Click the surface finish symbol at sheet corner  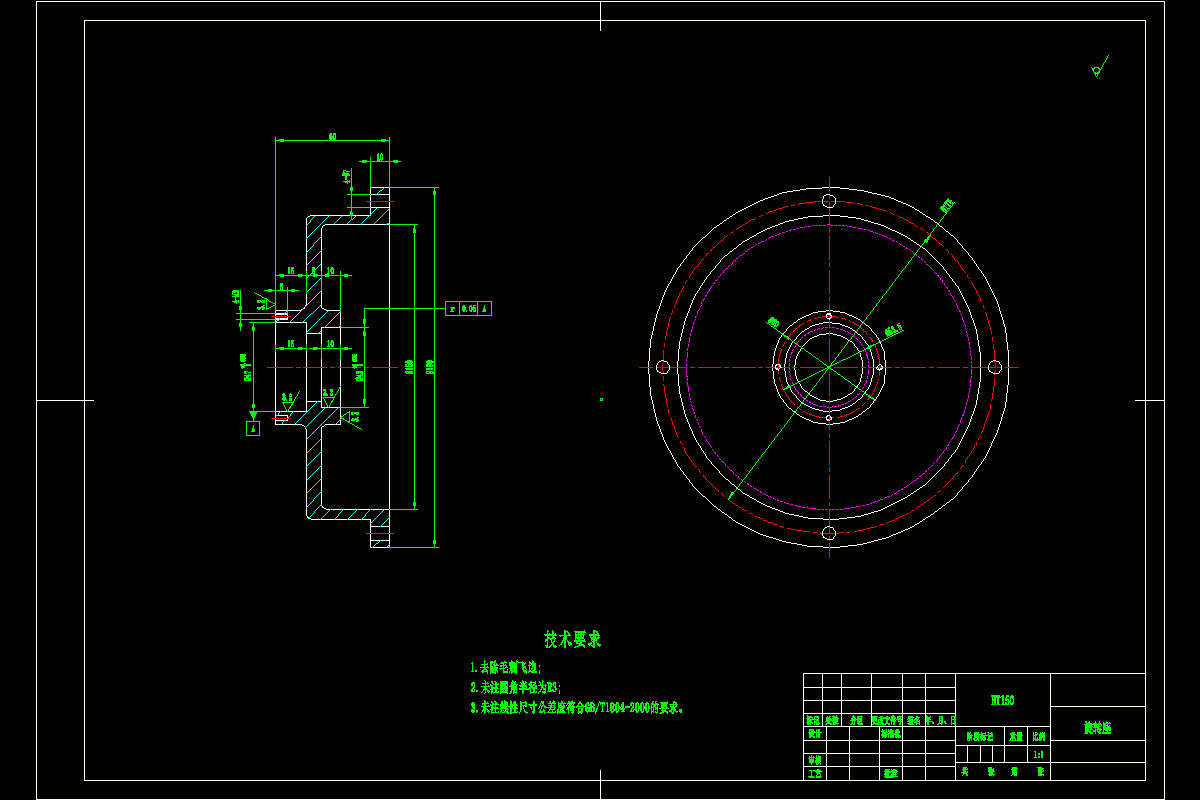[x=1098, y=68]
